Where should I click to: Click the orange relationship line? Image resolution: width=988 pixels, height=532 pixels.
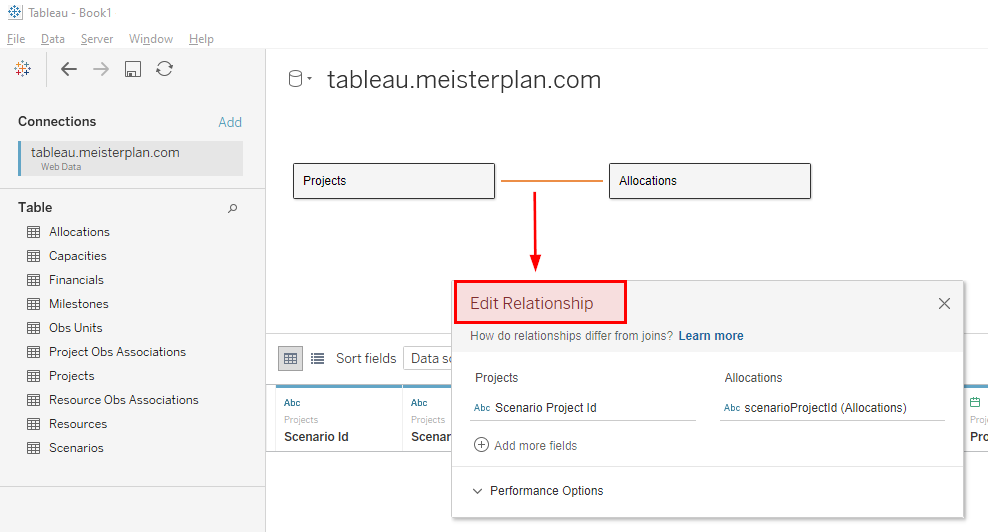click(x=552, y=181)
